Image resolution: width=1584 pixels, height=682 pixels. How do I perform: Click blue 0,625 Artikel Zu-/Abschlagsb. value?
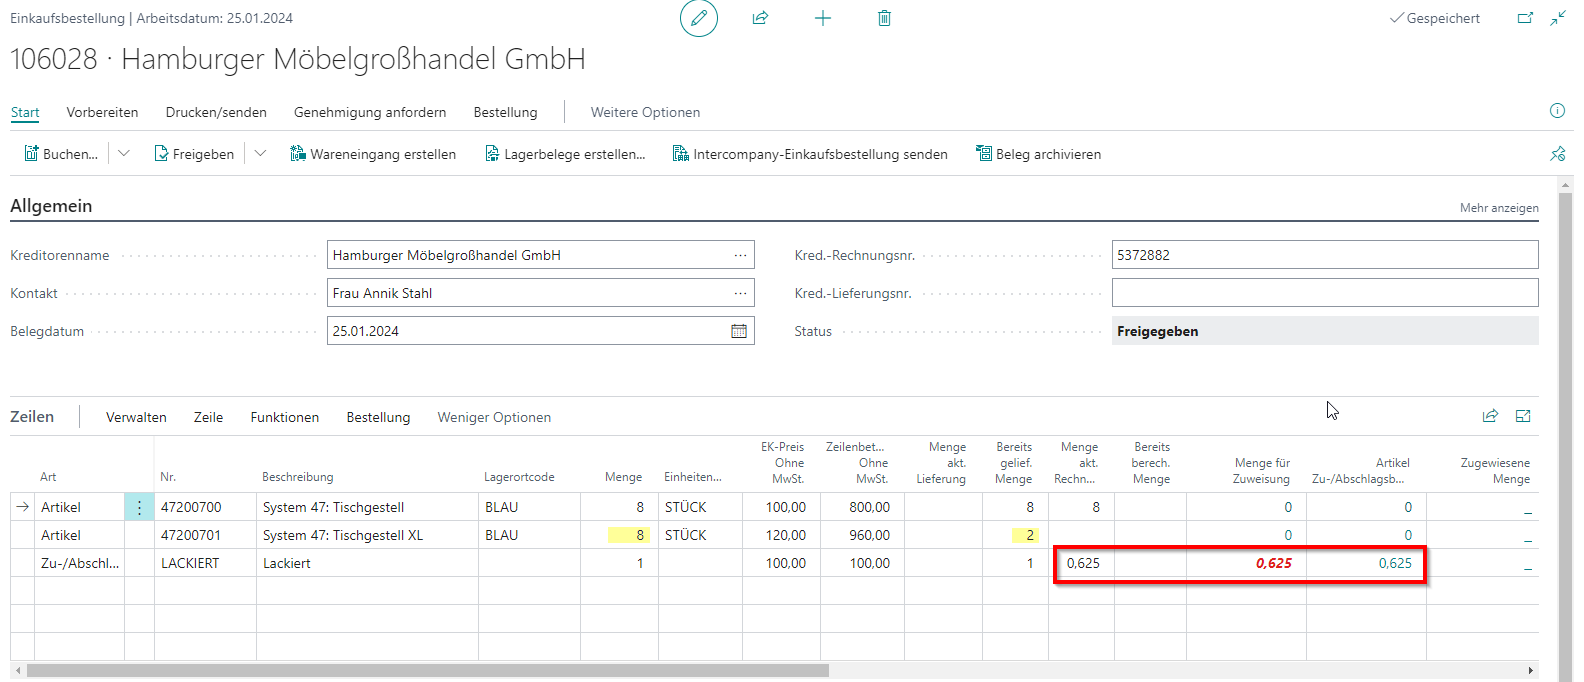click(1395, 563)
